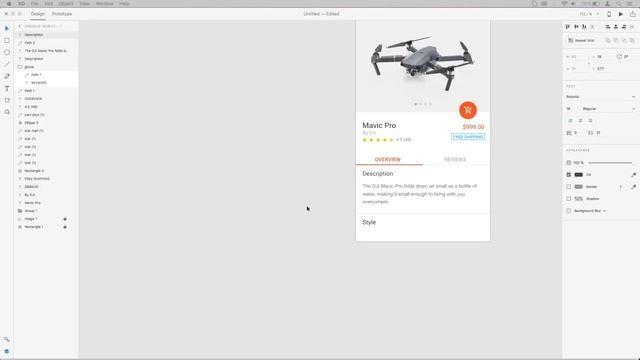Image resolution: width=640 pixels, height=360 pixels.
Task: Switch to the Design tab
Action: 38,14
